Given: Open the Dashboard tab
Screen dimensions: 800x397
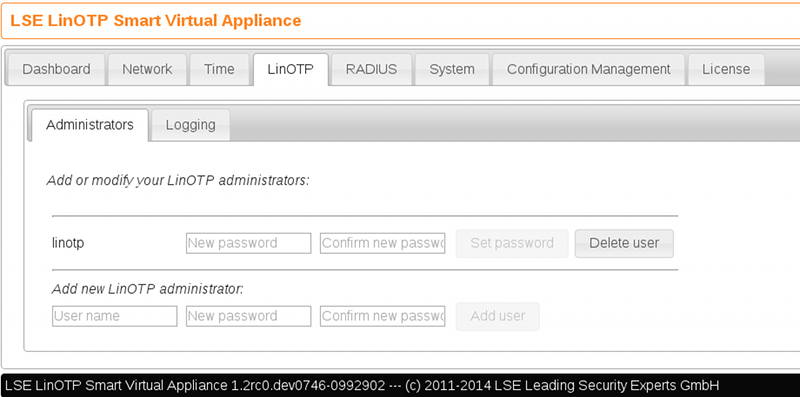Looking at the screenshot, I should tap(56, 69).
